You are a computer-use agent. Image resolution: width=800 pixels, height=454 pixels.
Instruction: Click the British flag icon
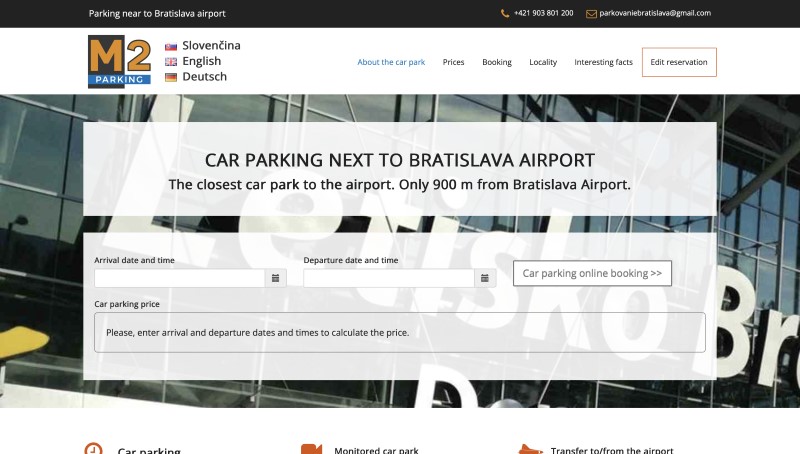(x=171, y=62)
